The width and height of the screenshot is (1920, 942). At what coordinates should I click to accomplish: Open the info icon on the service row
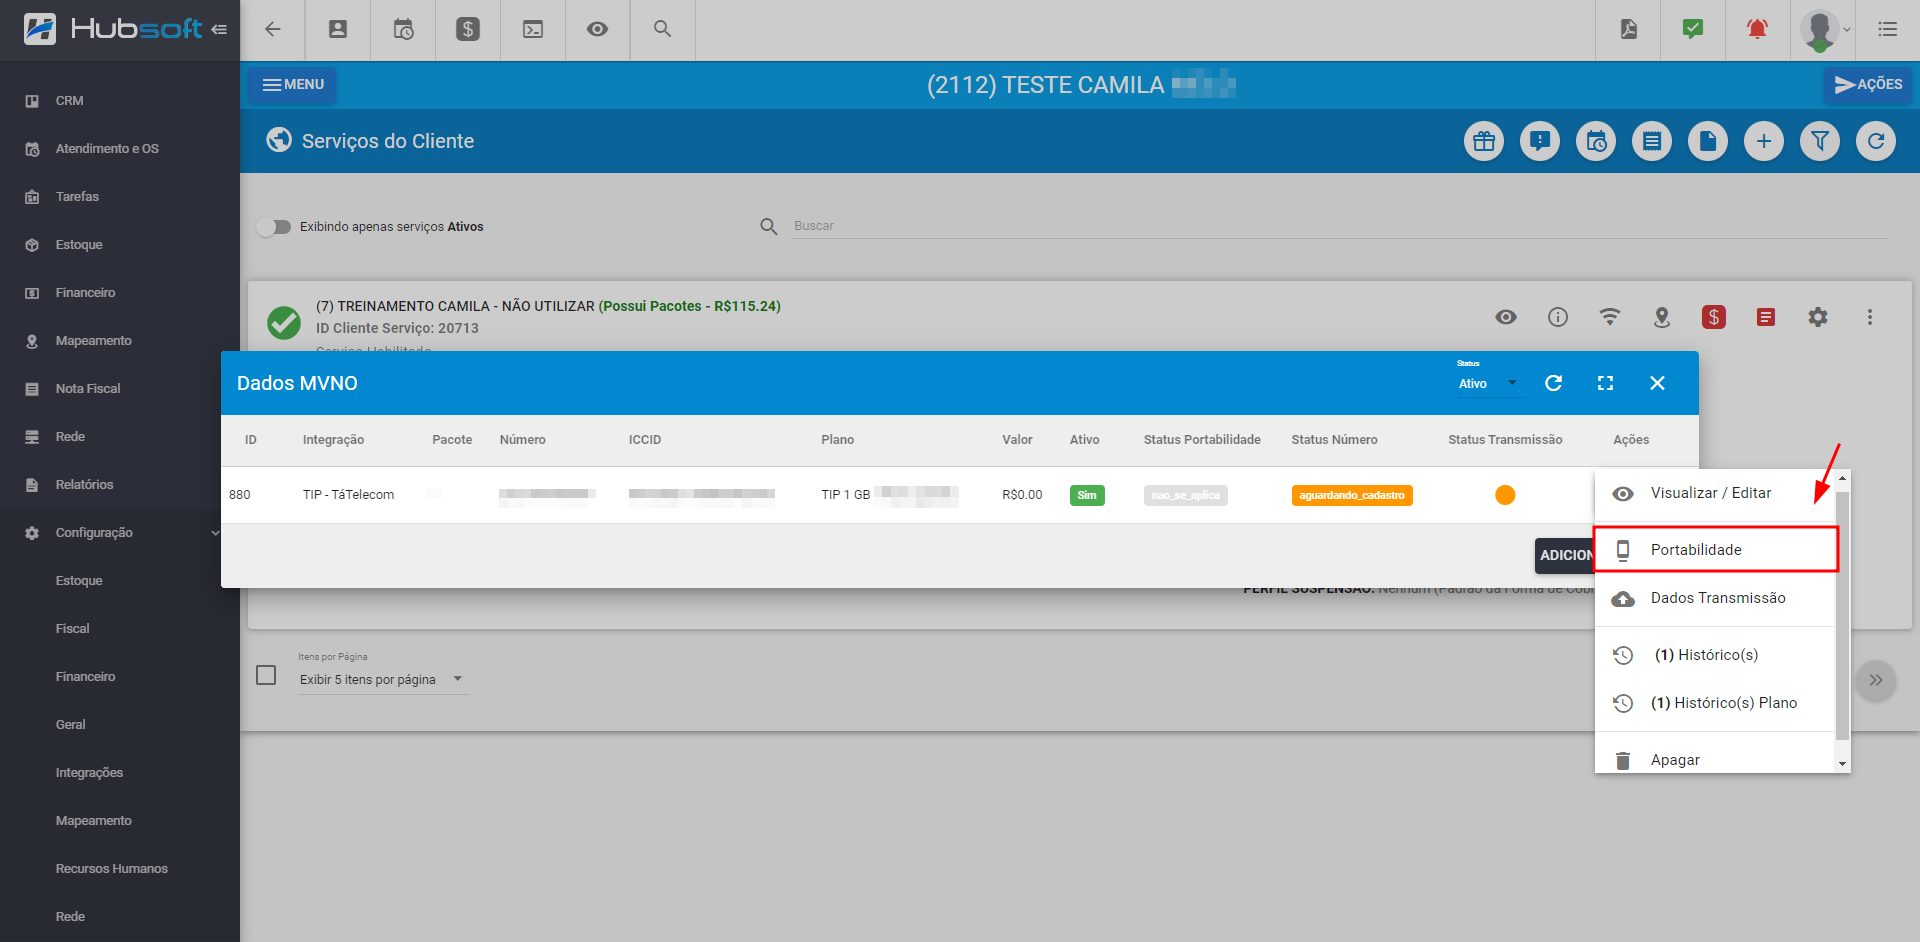tap(1558, 317)
